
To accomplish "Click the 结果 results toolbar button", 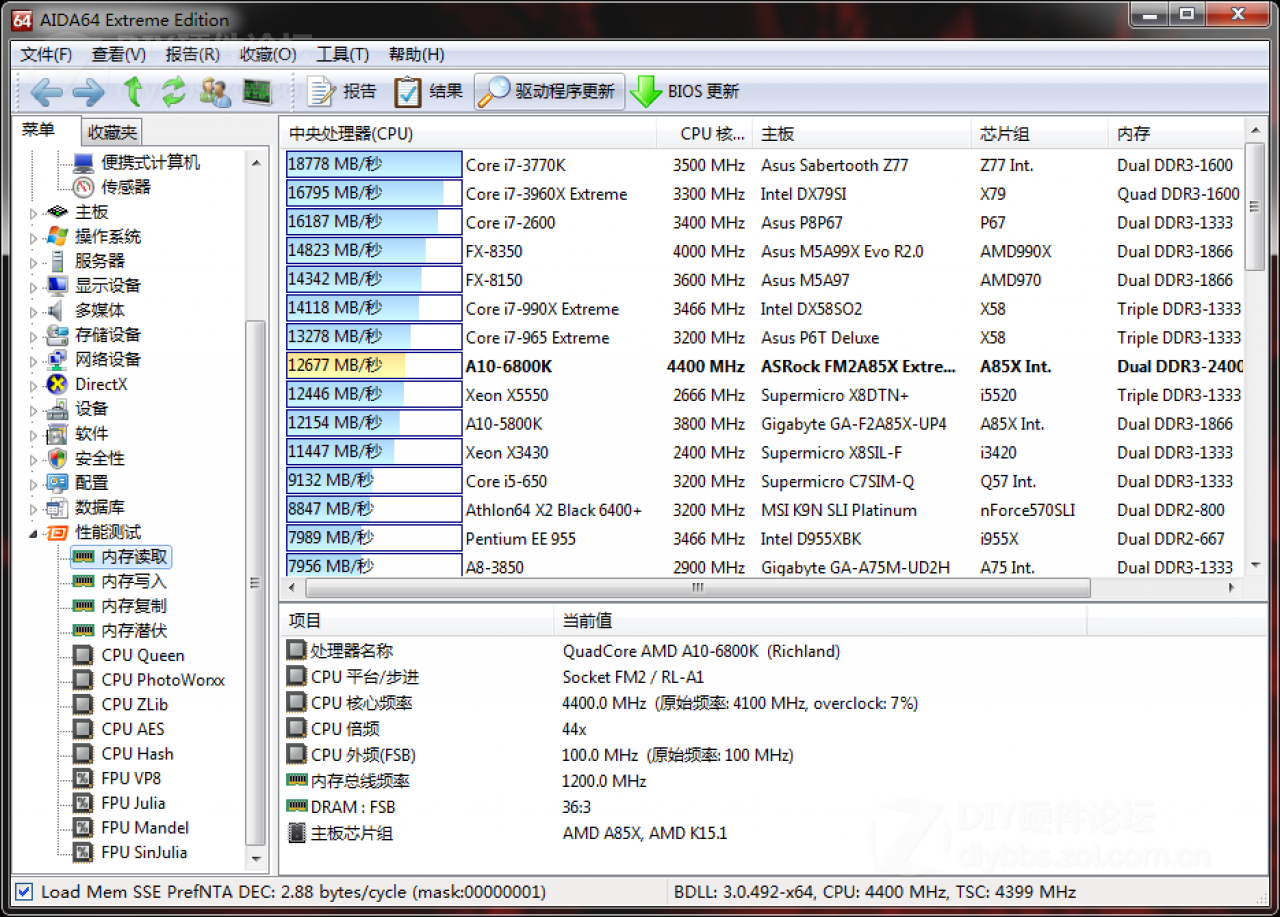I will tap(428, 92).
